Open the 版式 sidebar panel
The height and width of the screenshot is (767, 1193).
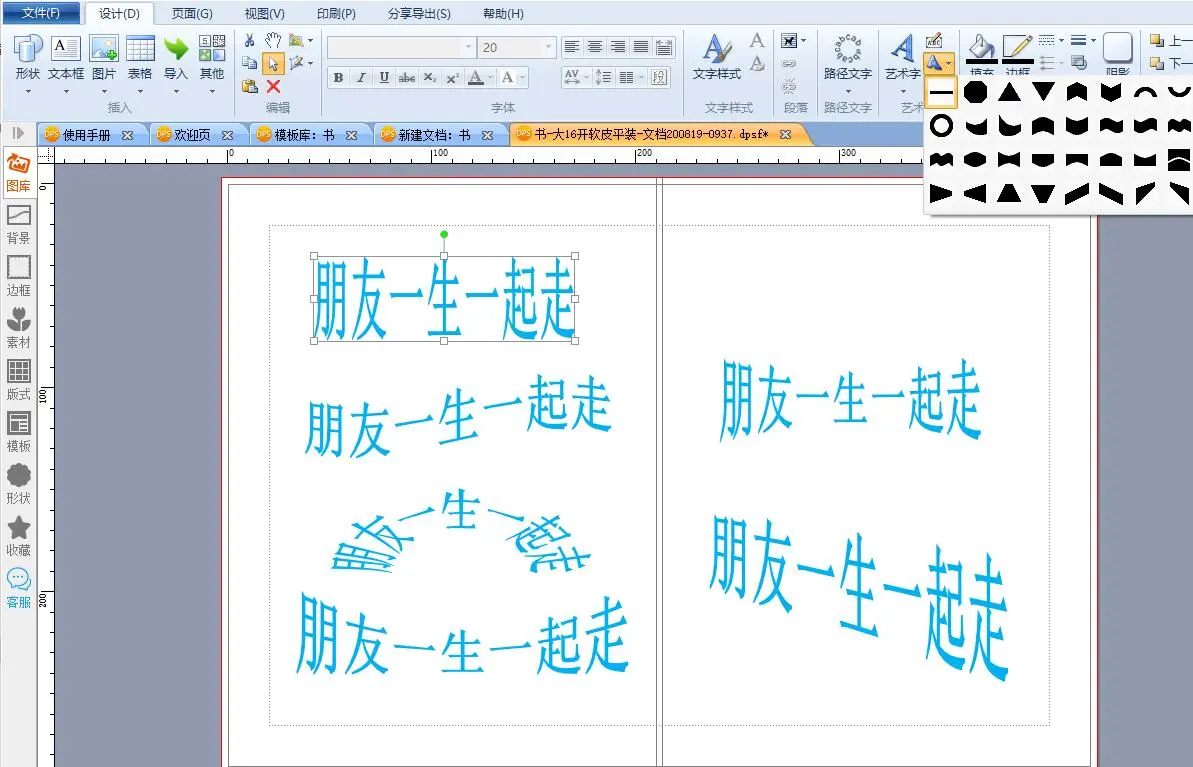click(x=18, y=380)
